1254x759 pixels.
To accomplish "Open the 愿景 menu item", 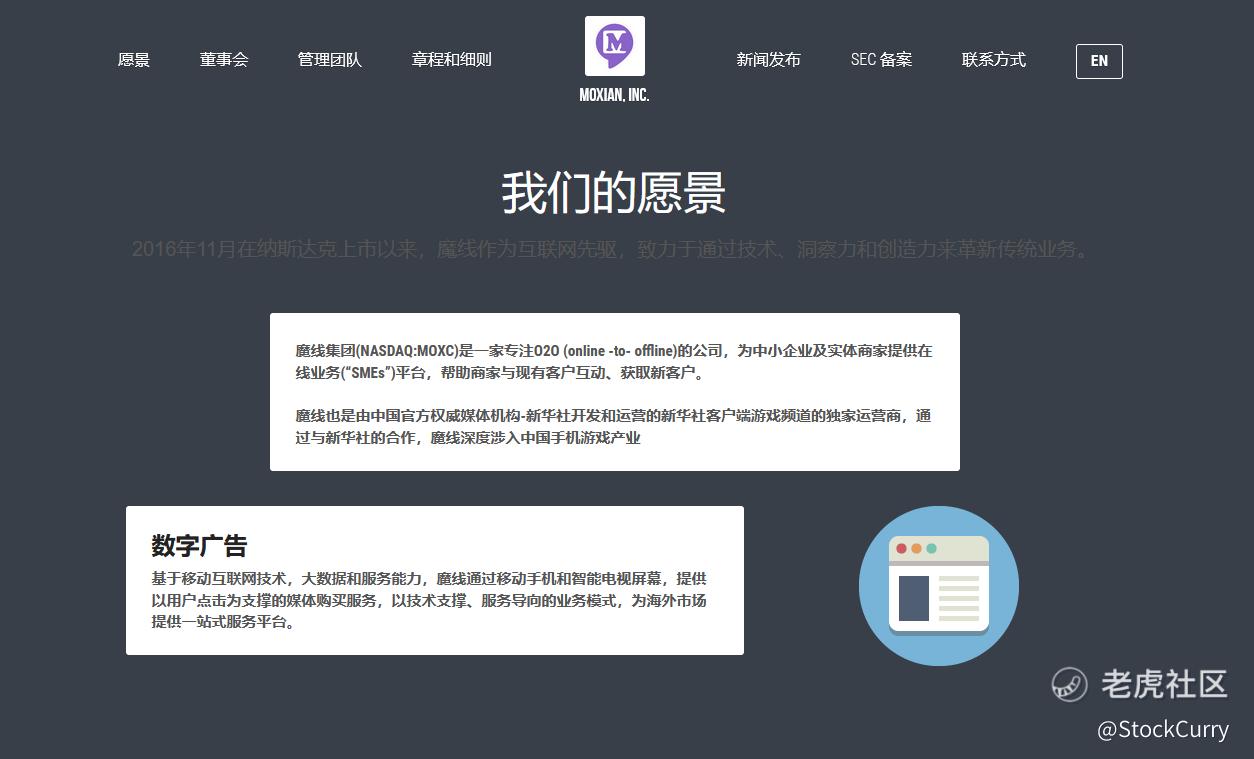I will click(134, 60).
